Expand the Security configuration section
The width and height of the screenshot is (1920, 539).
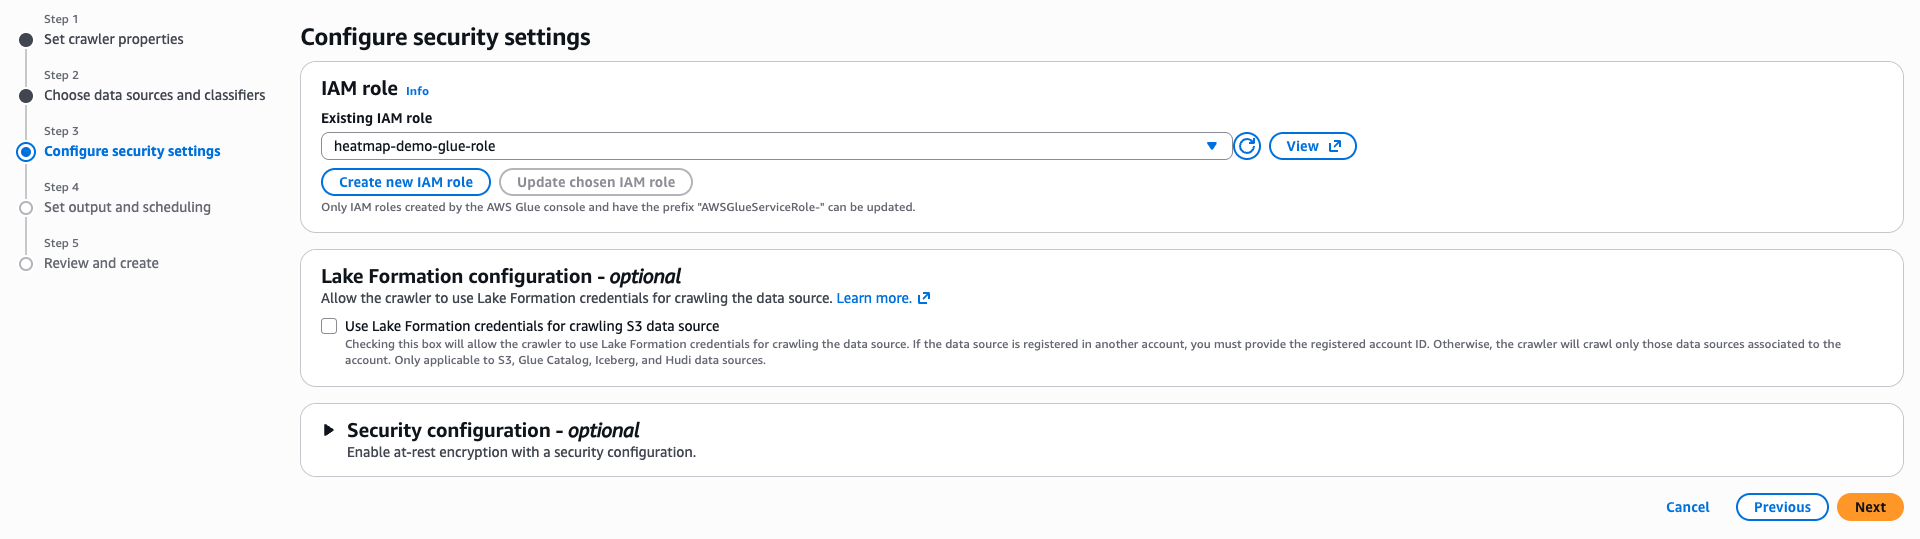(329, 430)
